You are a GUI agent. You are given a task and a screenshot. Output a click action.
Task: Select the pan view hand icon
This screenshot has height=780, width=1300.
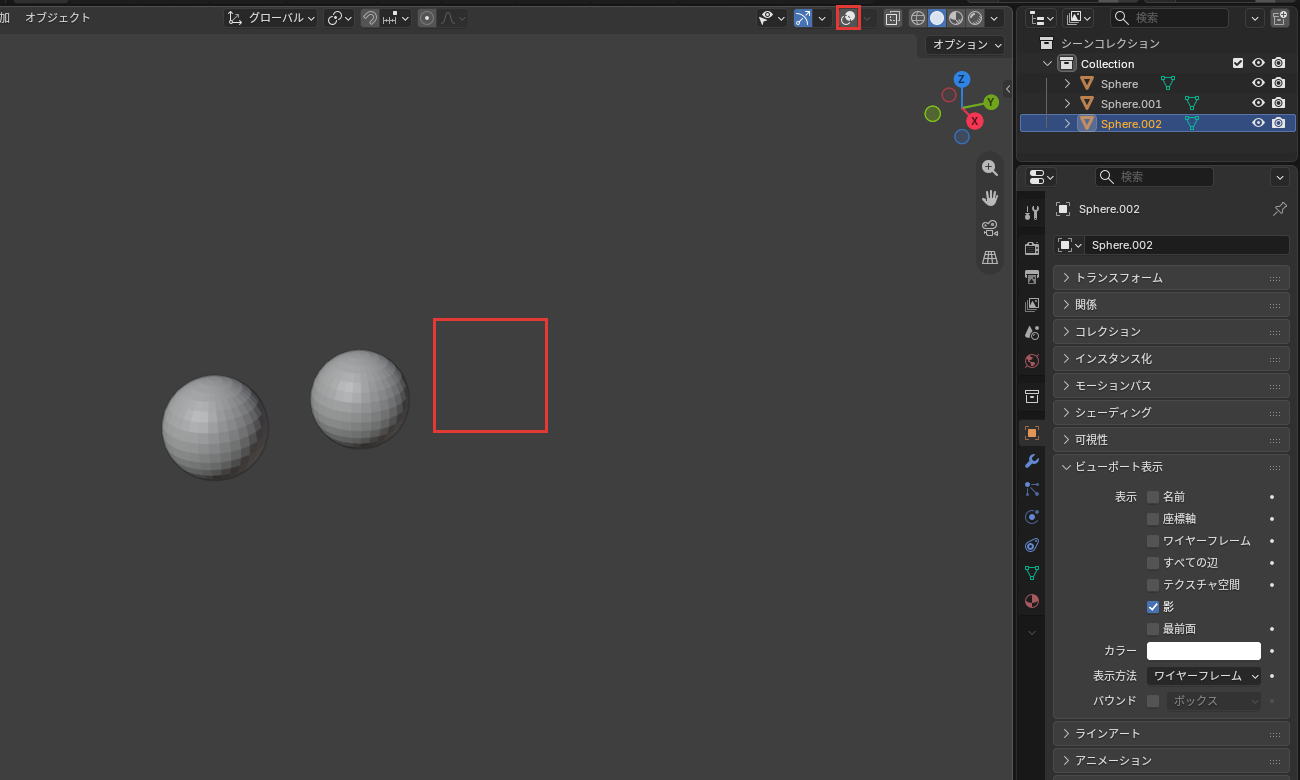point(990,198)
